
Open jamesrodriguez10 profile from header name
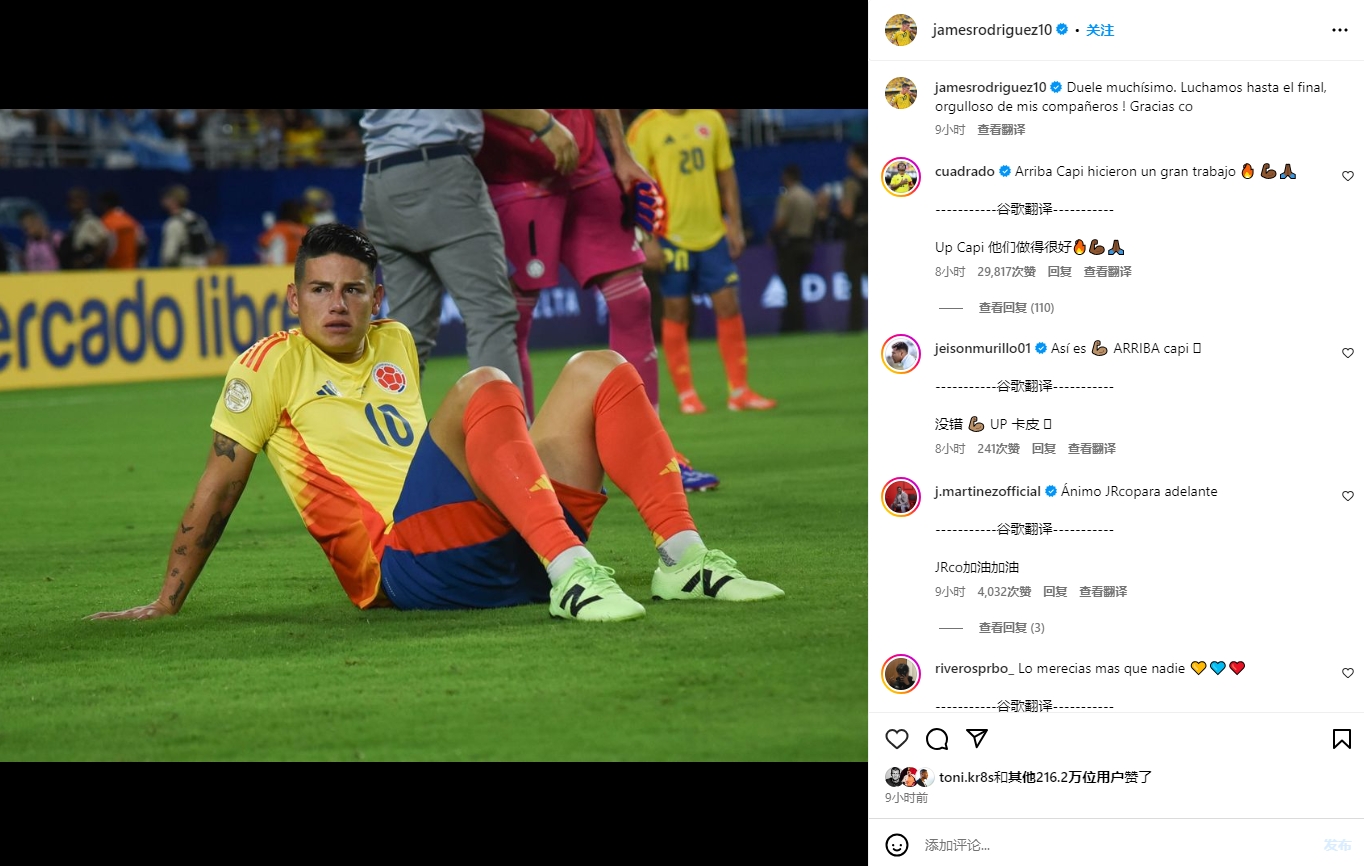[992, 30]
